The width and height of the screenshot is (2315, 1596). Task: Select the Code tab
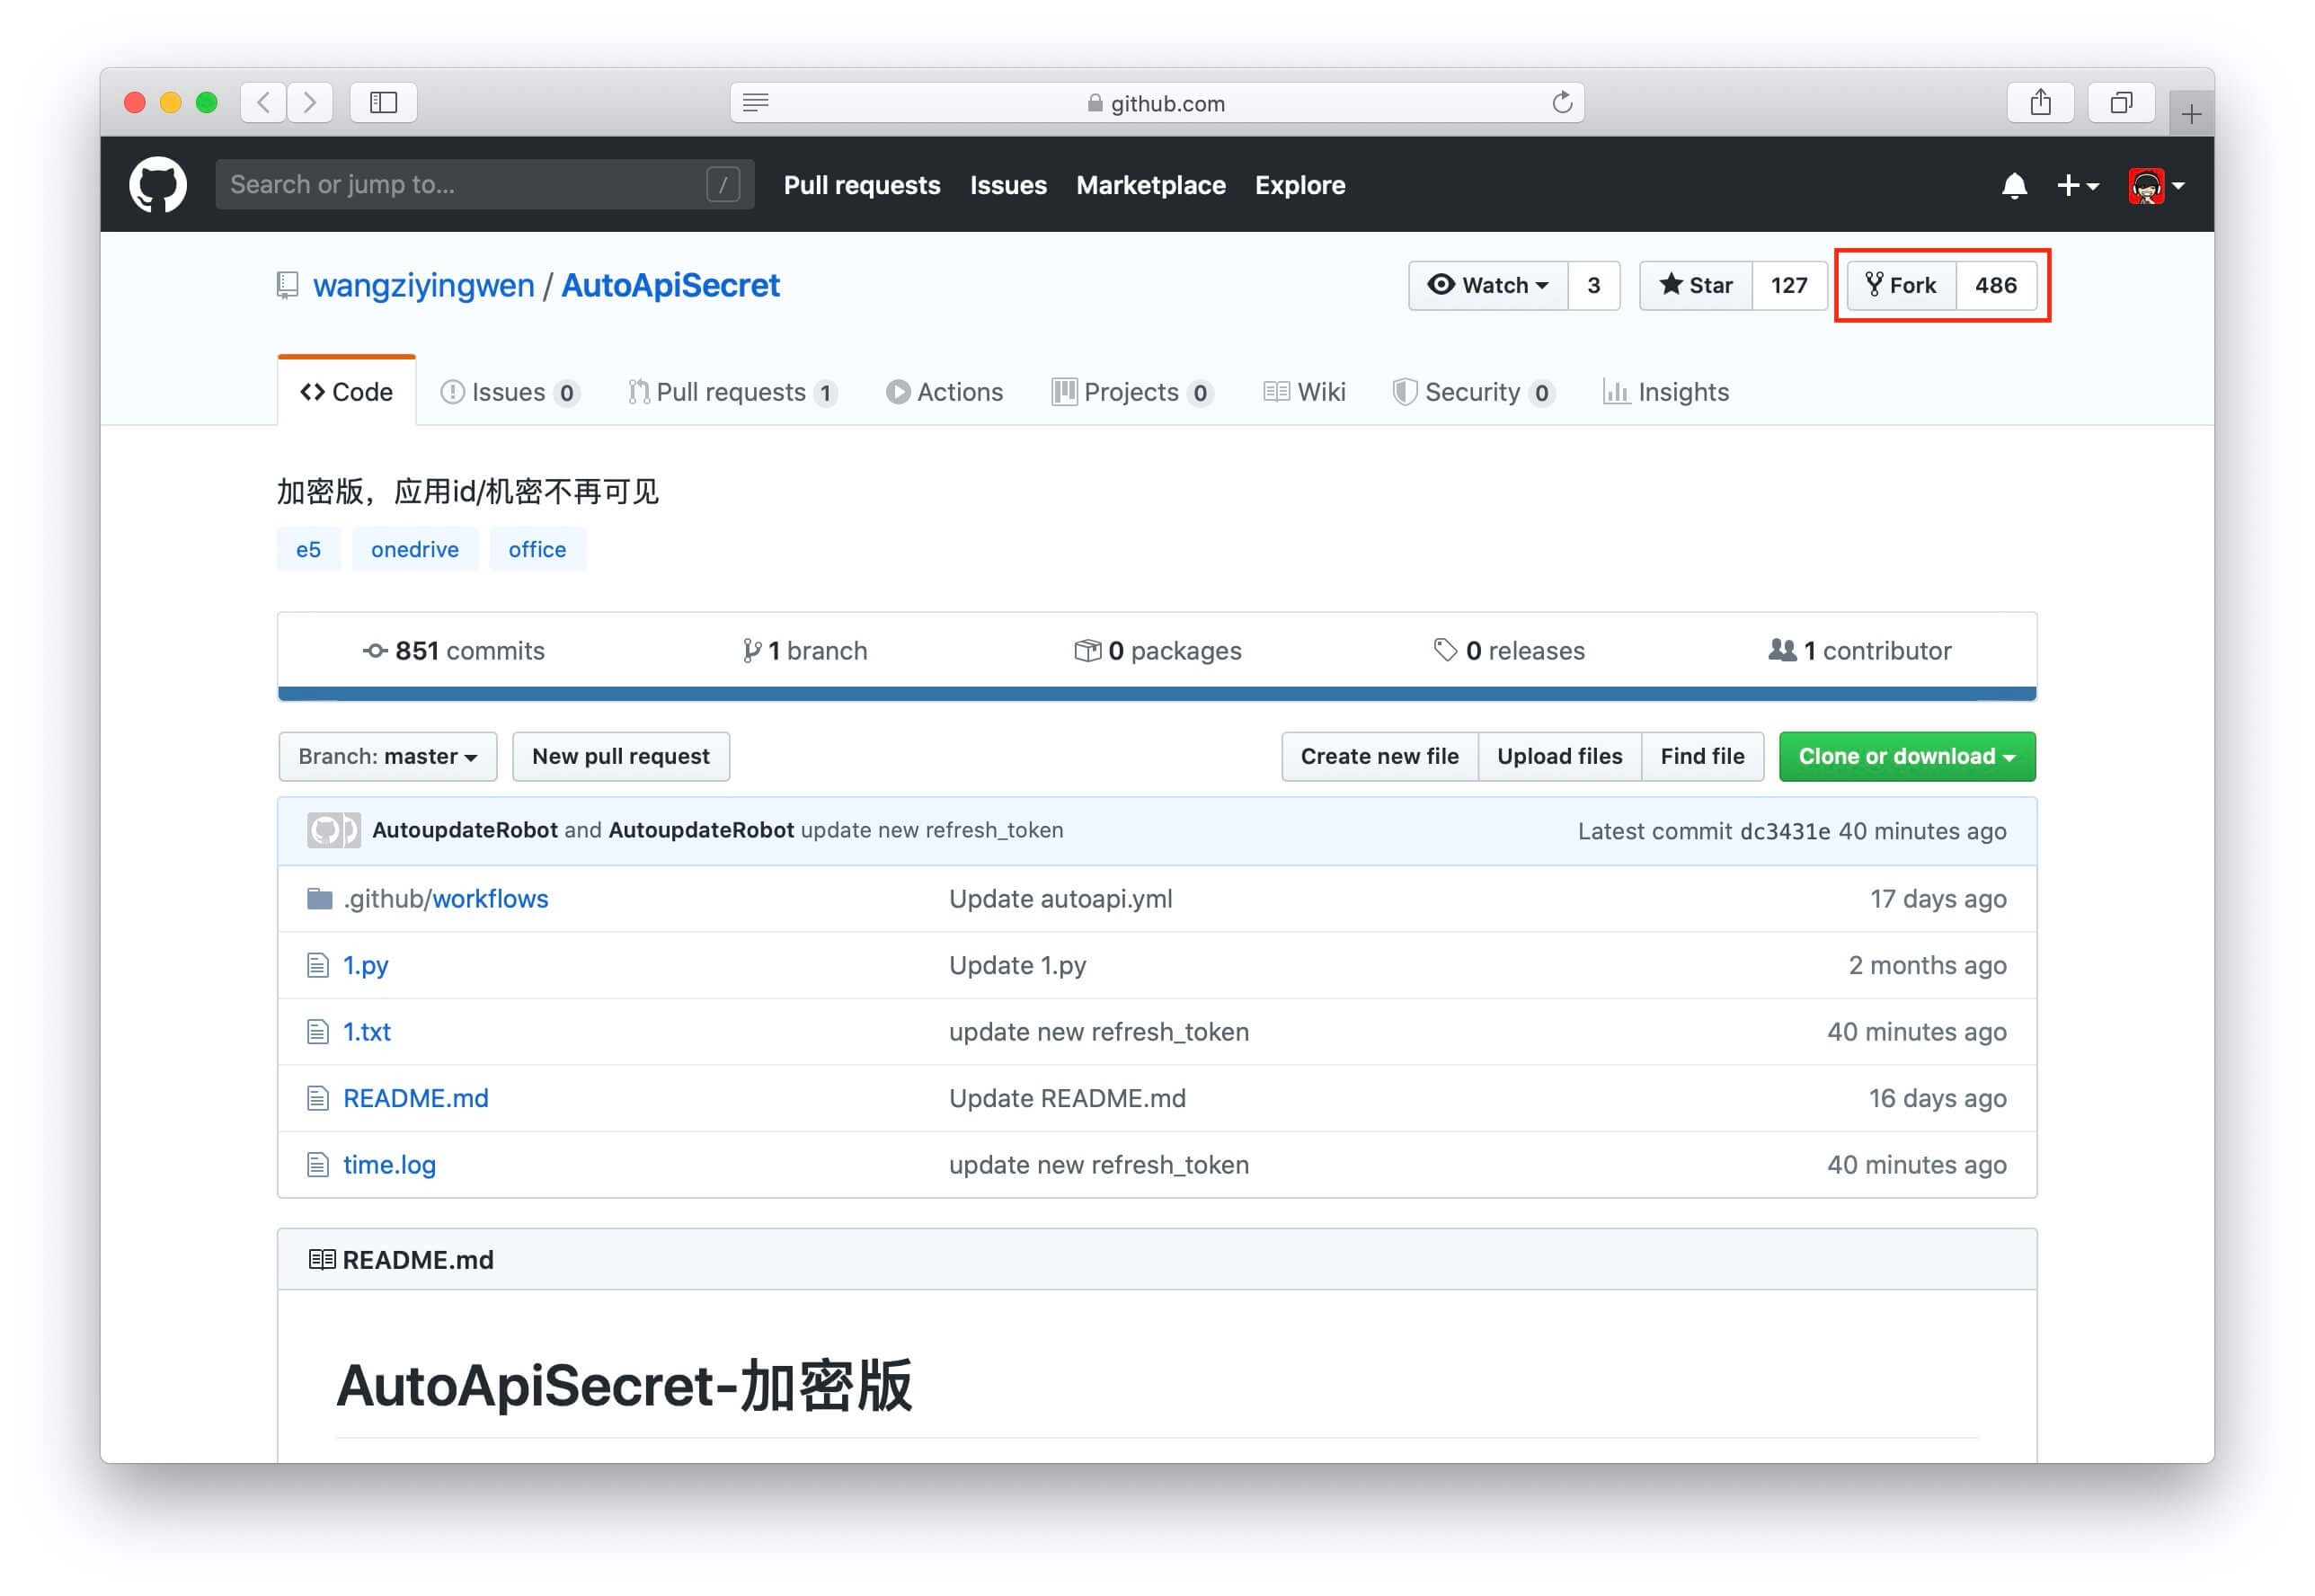346,392
